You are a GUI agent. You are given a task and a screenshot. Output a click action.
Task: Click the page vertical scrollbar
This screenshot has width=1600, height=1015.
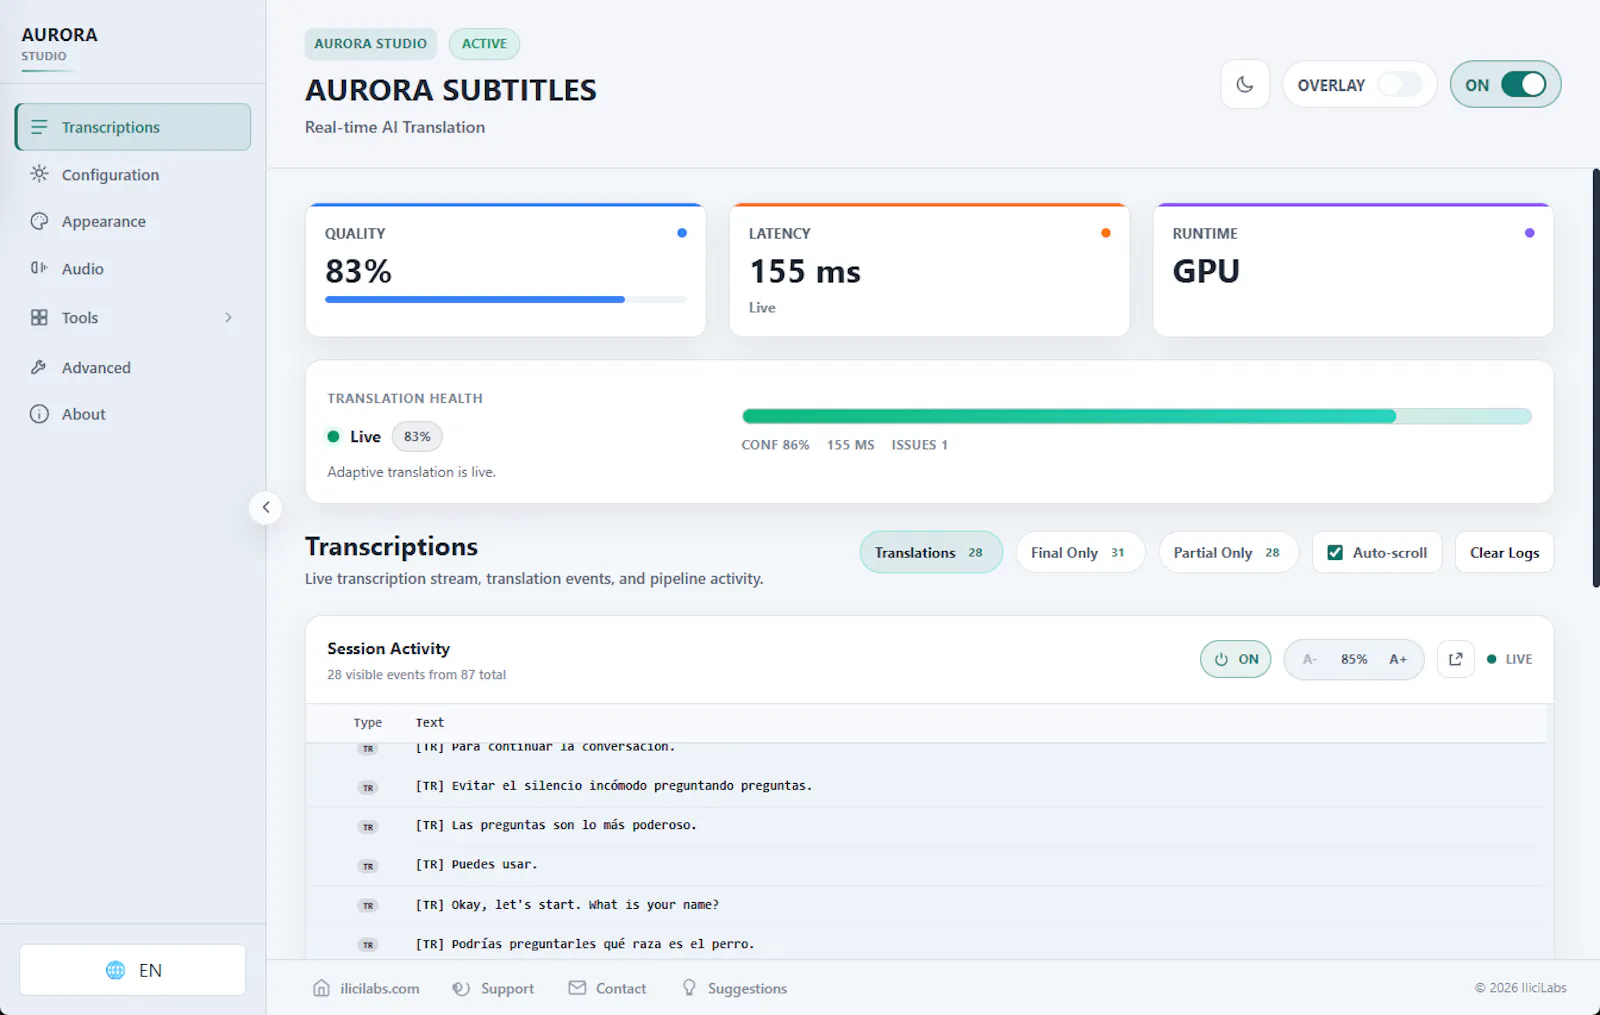[x=1596, y=378]
